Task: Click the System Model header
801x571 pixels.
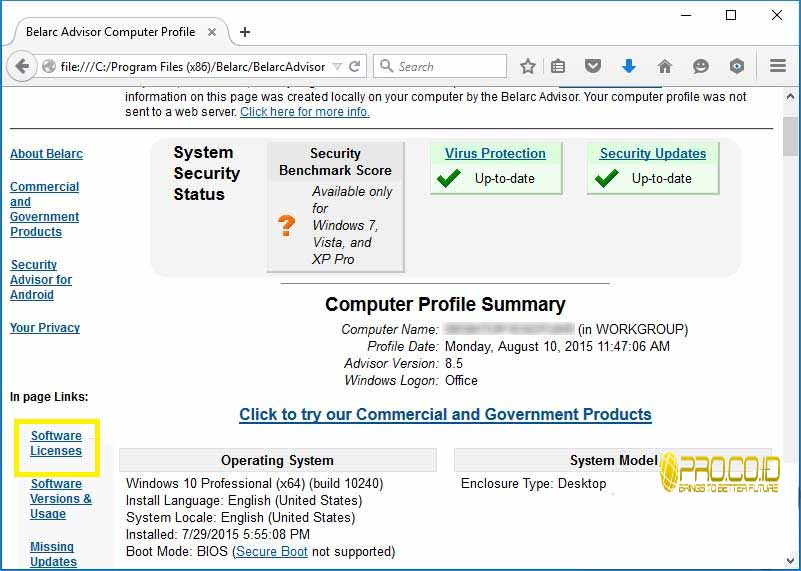Action: point(614,460)
